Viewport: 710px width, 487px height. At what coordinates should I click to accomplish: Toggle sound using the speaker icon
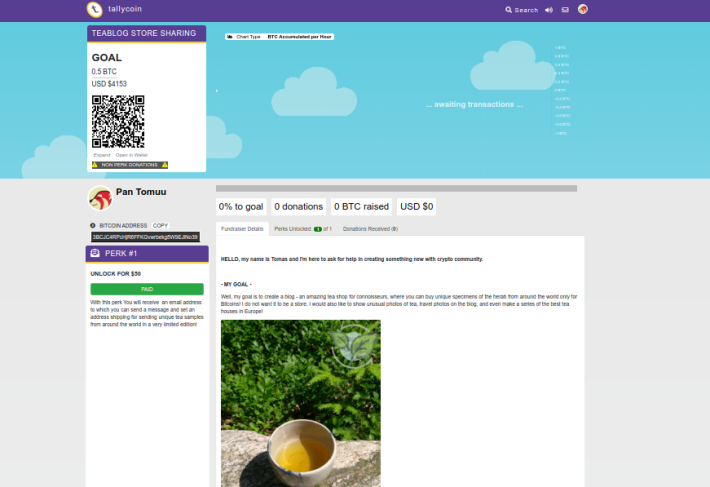coord(549,10)
